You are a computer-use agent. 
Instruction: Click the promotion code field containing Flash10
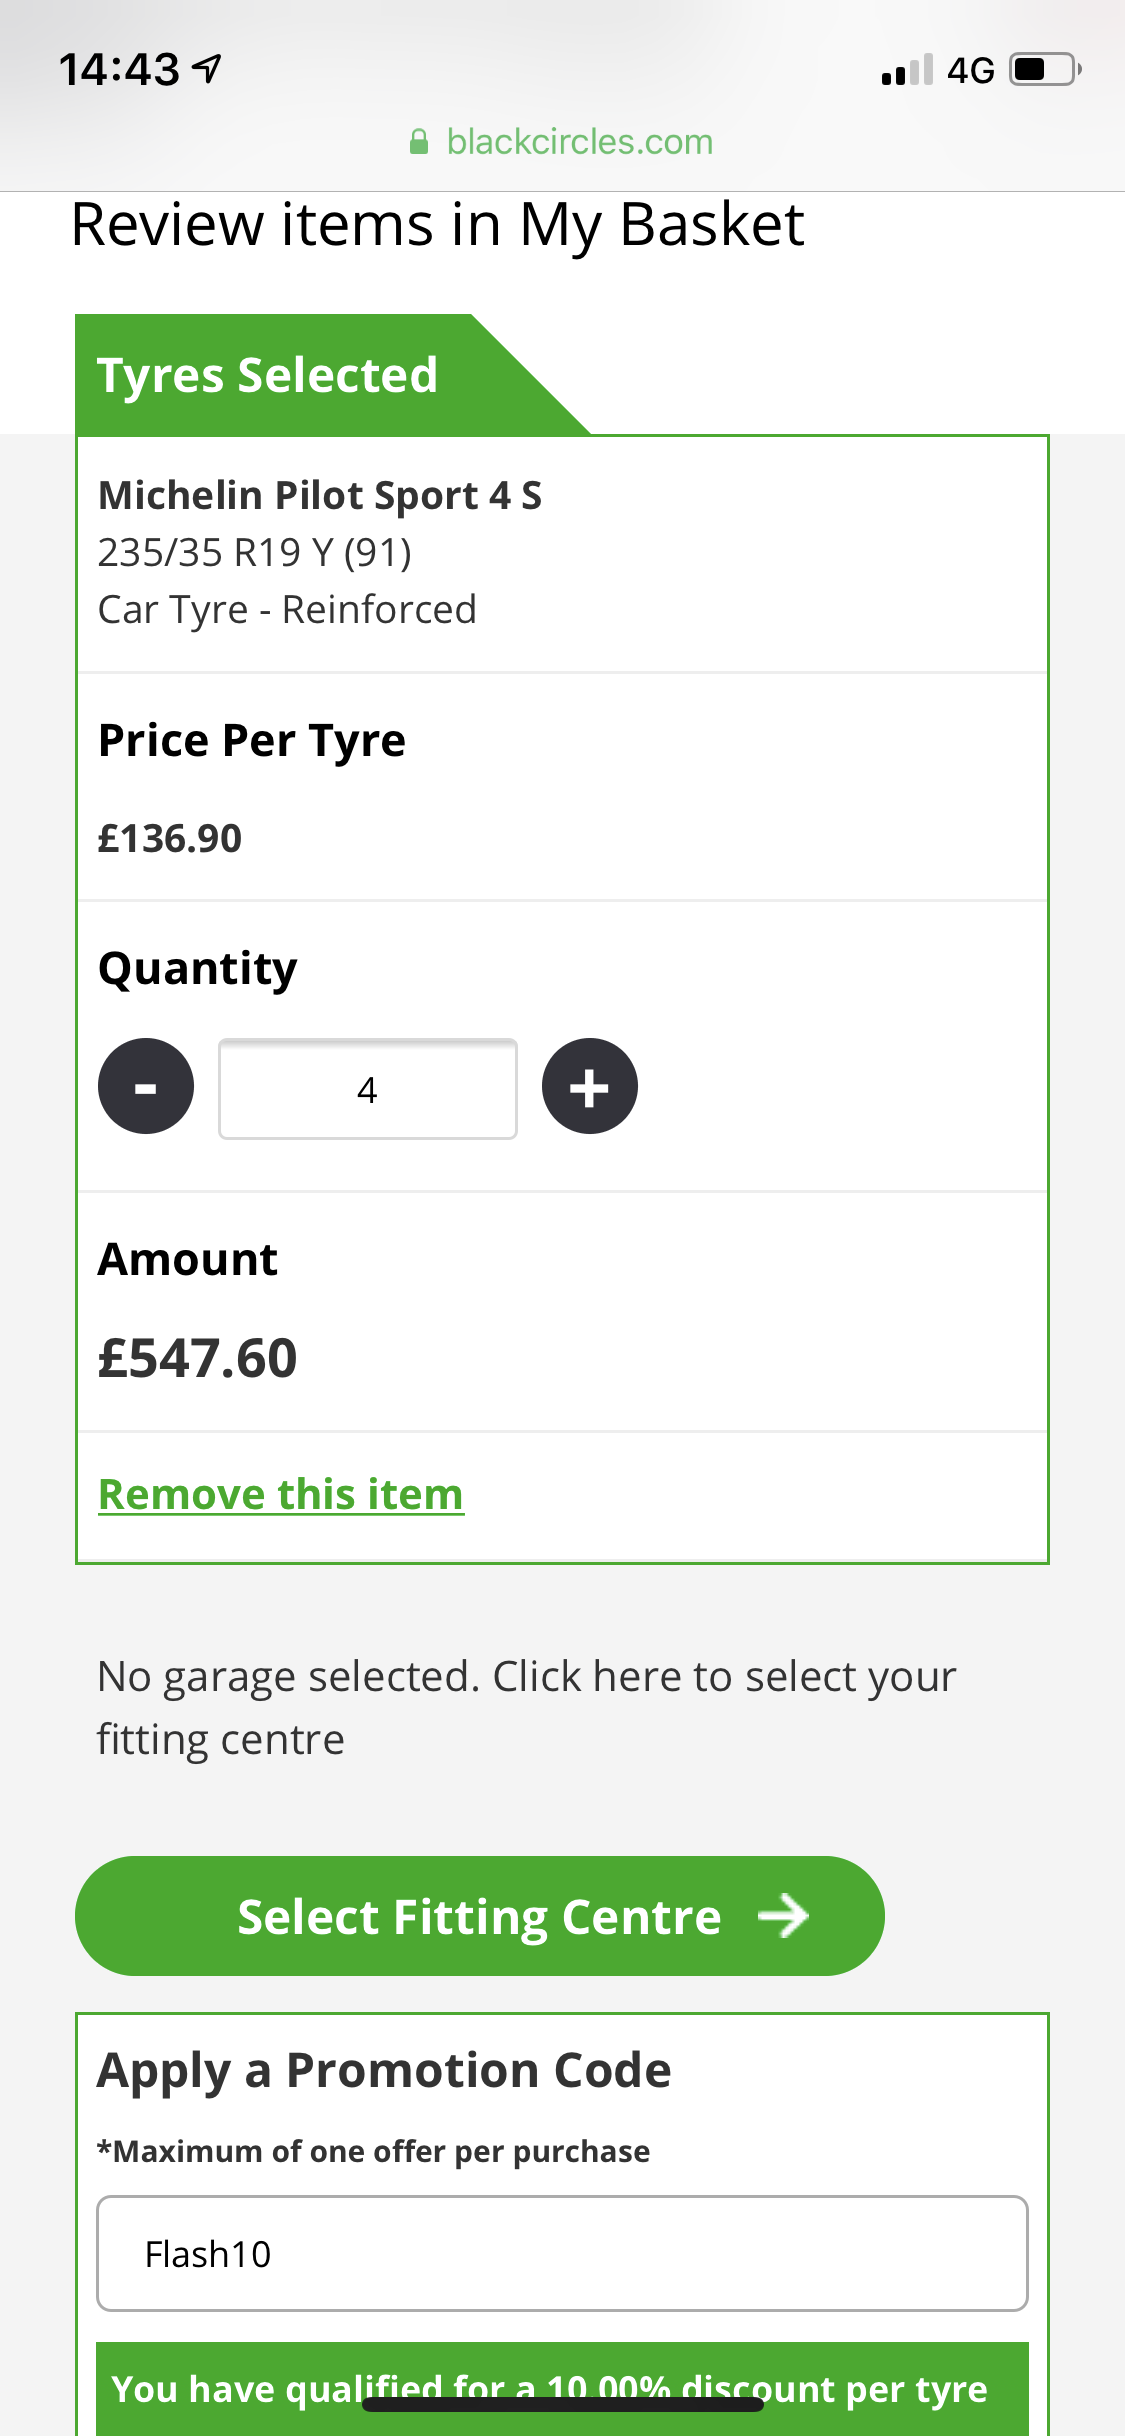pos(562,2254)
